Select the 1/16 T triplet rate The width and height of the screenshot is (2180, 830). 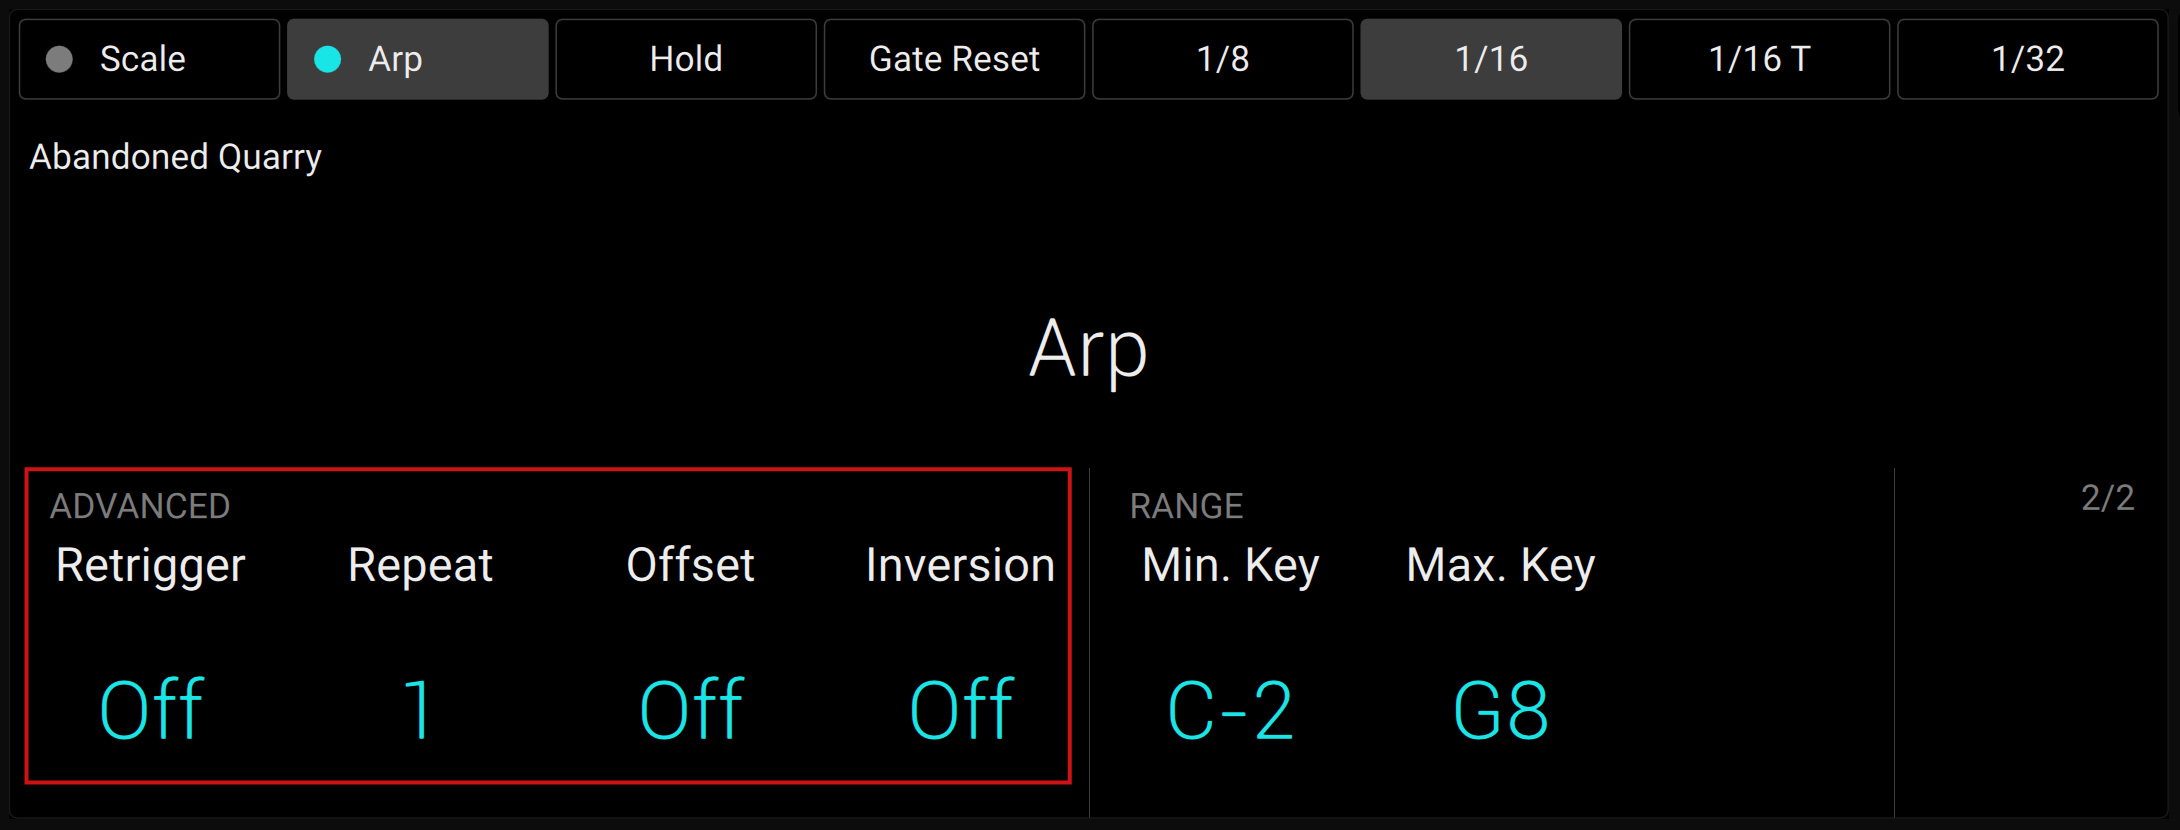click(1758, 59)
